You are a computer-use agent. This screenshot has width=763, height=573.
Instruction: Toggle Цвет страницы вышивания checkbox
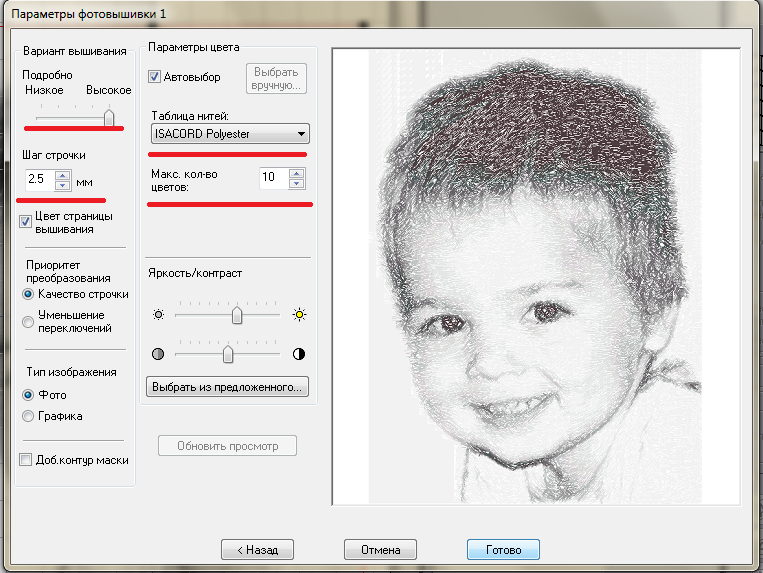click(27, 222)
